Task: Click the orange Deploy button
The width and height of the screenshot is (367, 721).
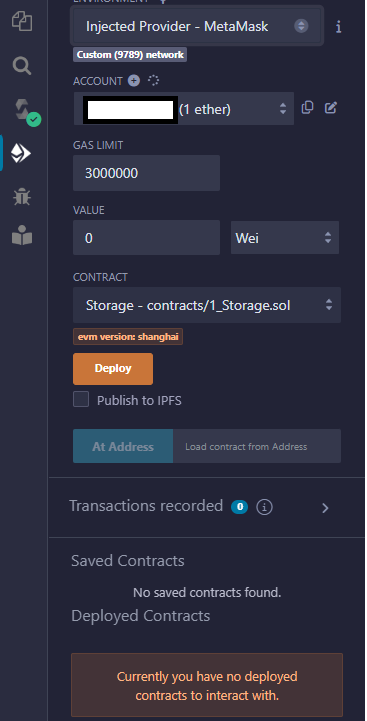Action: pyautogui.click(x=113, y=369)
